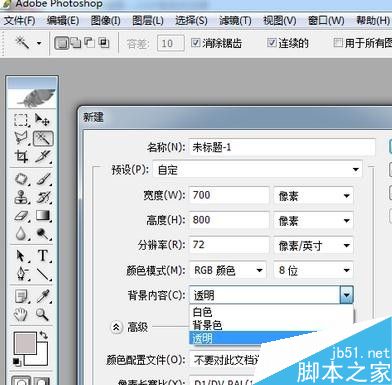This screenshot has height=385, width=392.
Task: Select the Zoom magnifier tool
Action: tap(43, 314)
